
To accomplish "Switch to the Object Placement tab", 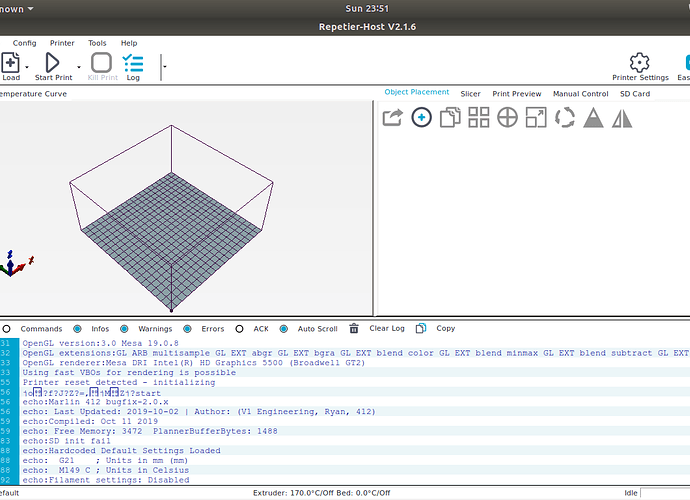I will click(x=417, y=92).
